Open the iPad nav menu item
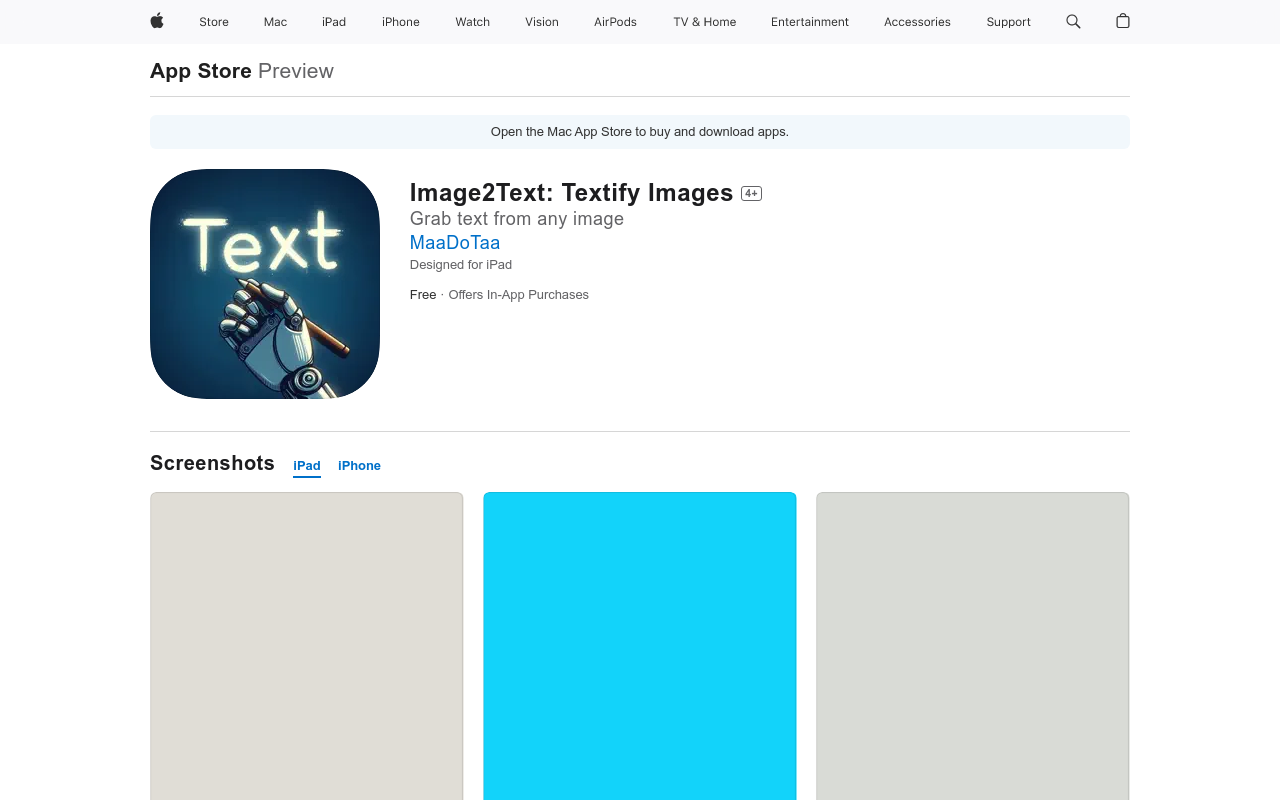1280x800 pixels. coord(334,22)
